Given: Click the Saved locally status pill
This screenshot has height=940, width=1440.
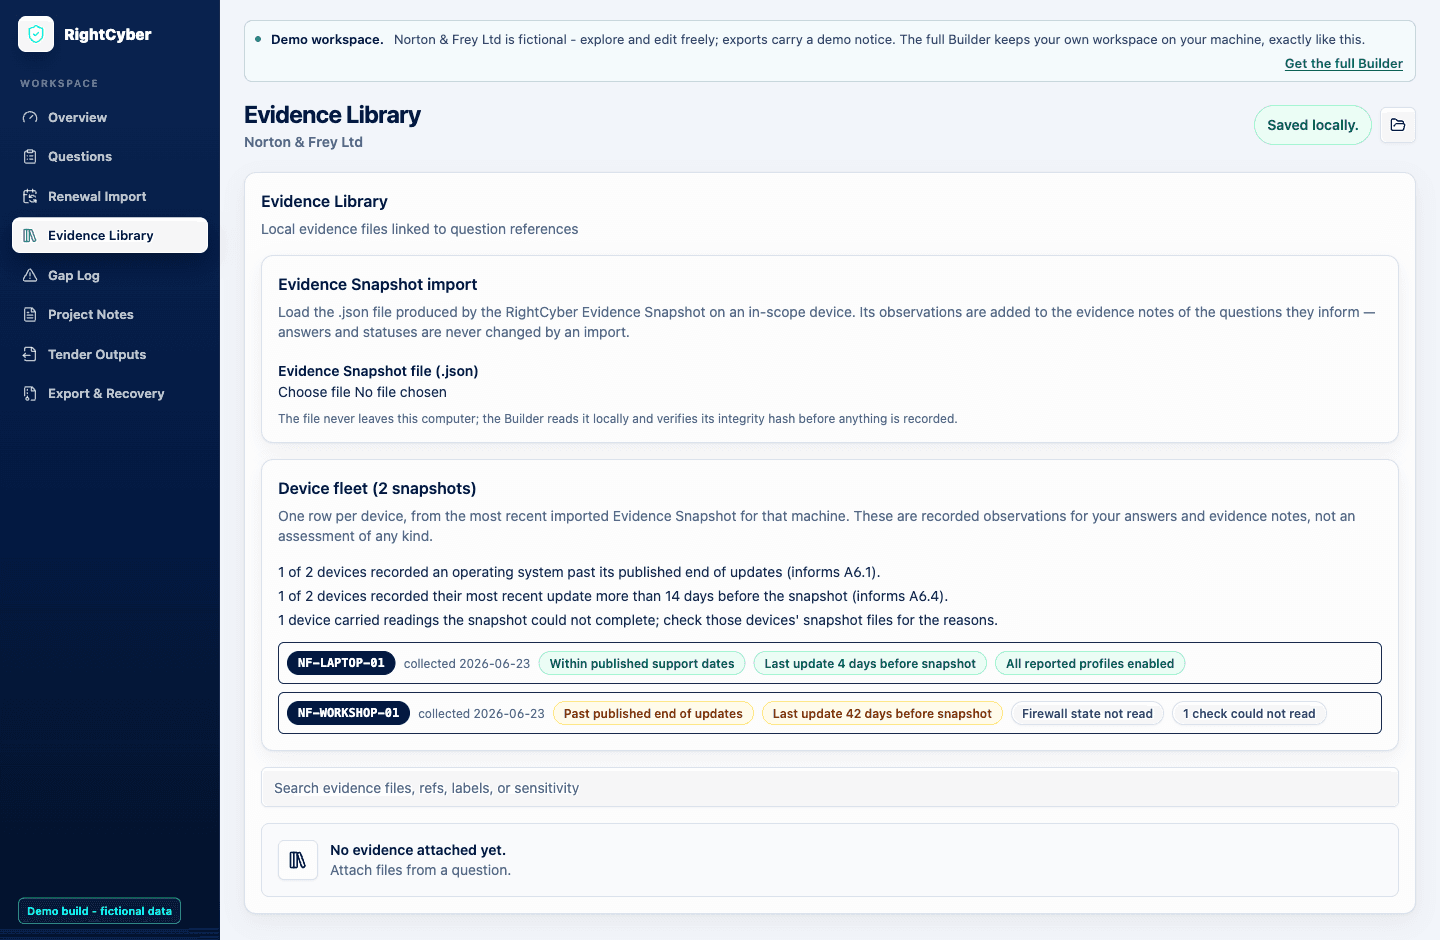Looking at the screenshot, I should [1312, 125].
